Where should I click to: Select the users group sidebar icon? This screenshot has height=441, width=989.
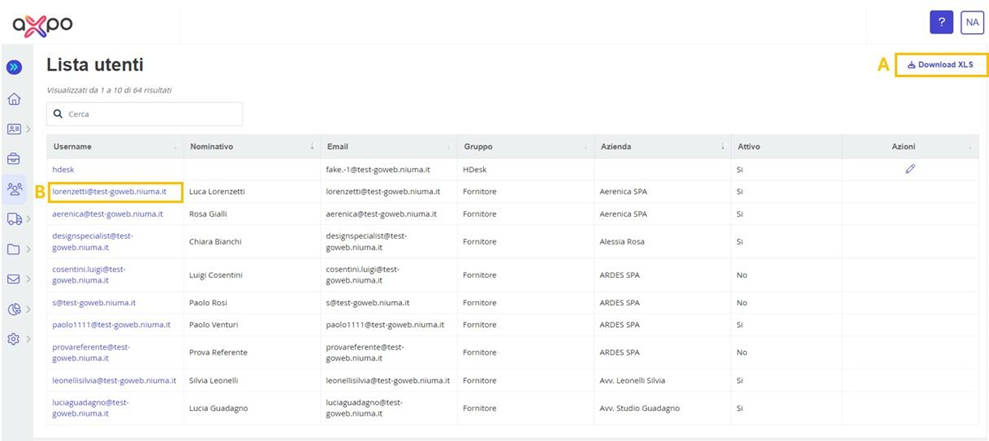point(14,189)
